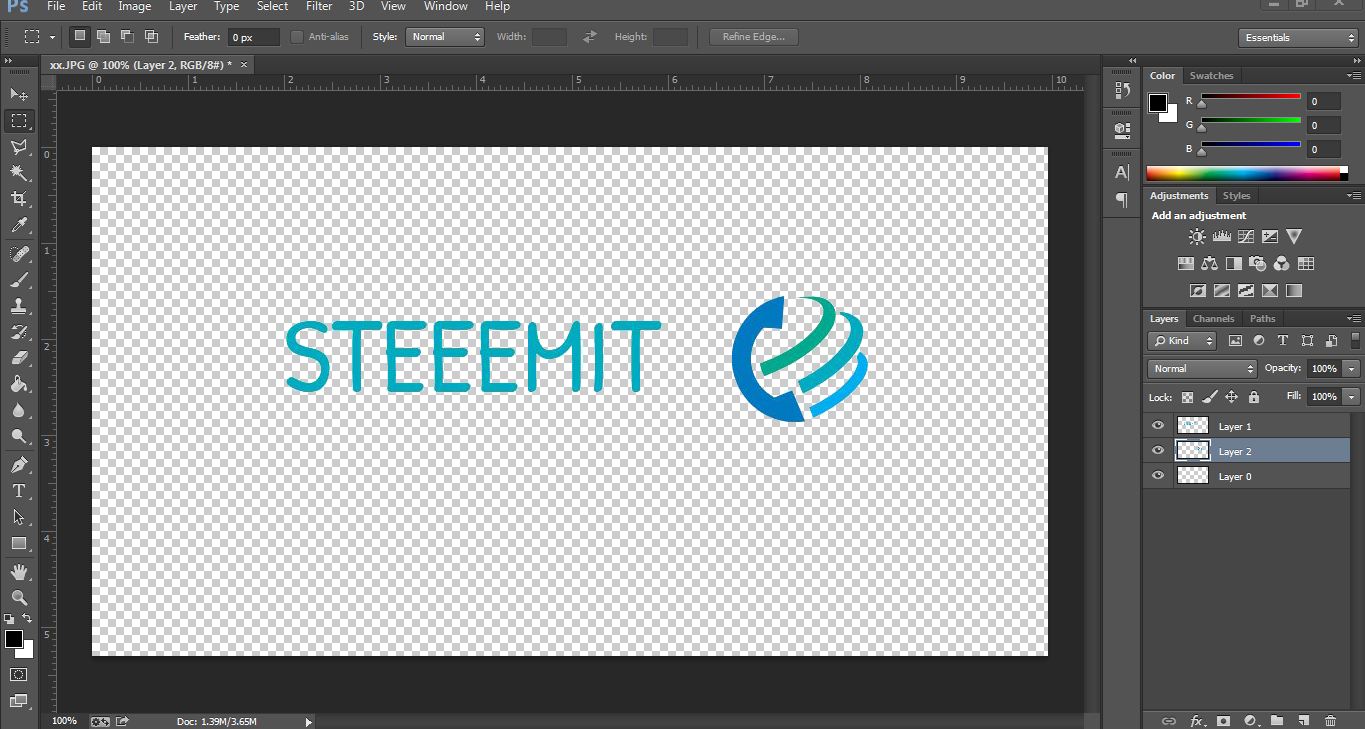Image resolution: width=1365 pixels, height=729 pixels.
Task: Pick a color from the spectrum ramp
Action: point(1244,174)
